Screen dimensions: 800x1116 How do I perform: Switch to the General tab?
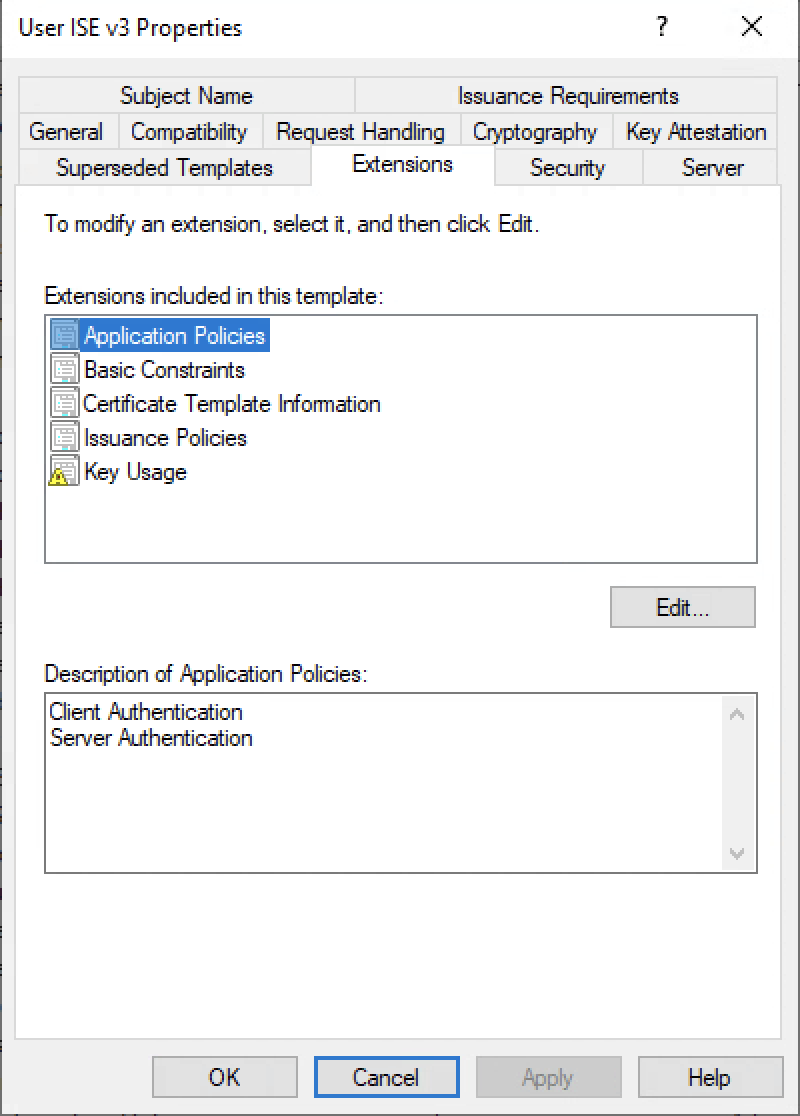click(x=66, y=131)
